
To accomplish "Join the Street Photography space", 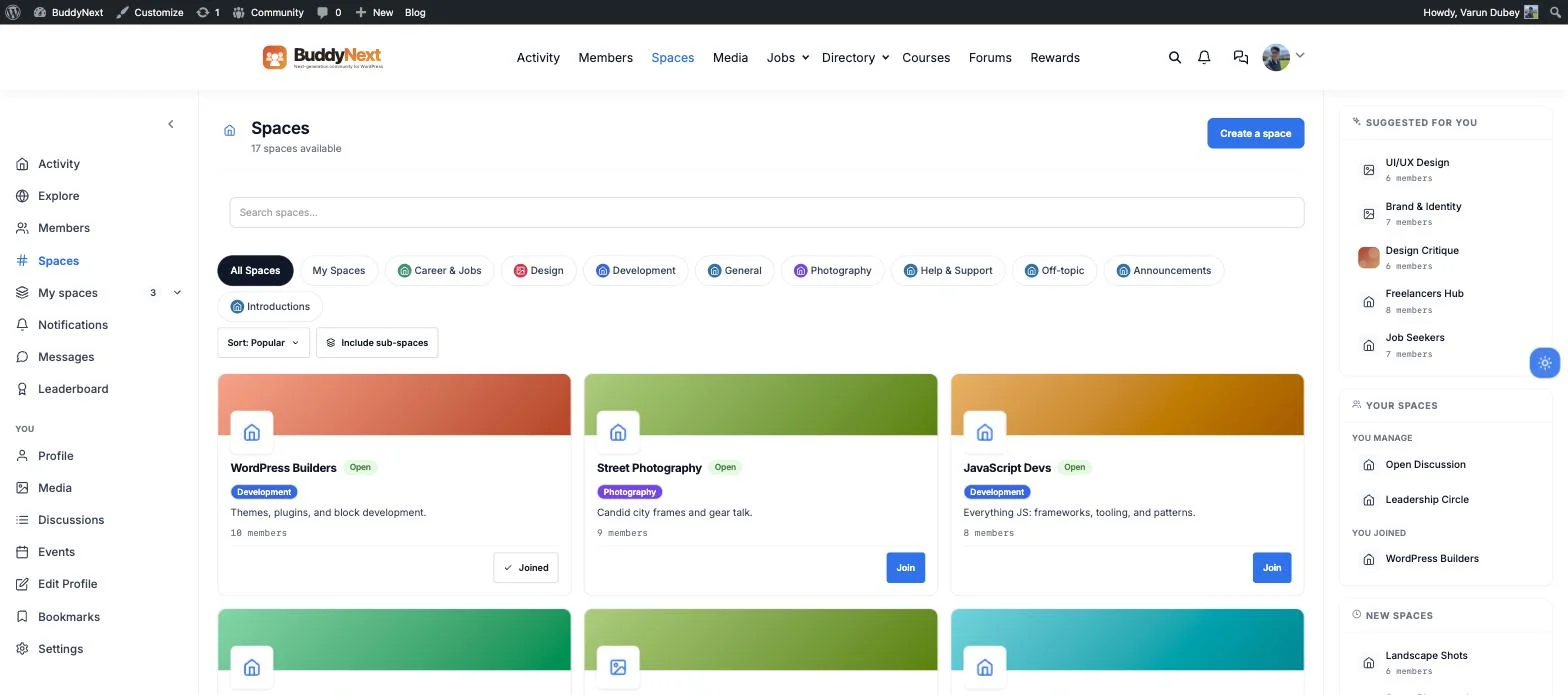I will pos(905,568).
